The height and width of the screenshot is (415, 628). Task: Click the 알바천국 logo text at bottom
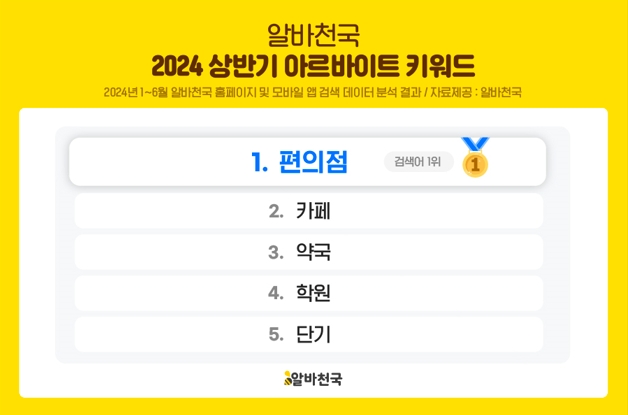(x=319, y=379)
